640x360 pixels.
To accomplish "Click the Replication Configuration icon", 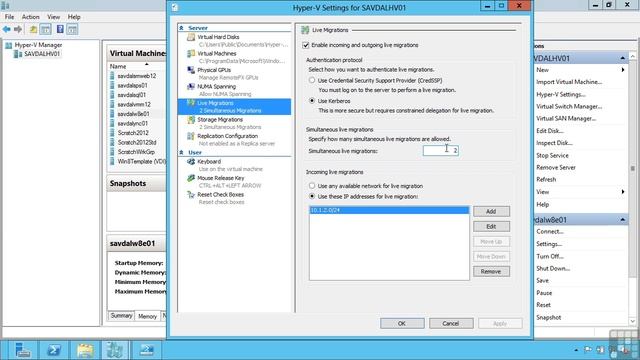I will pyautogui.click(x=191, y=136).
